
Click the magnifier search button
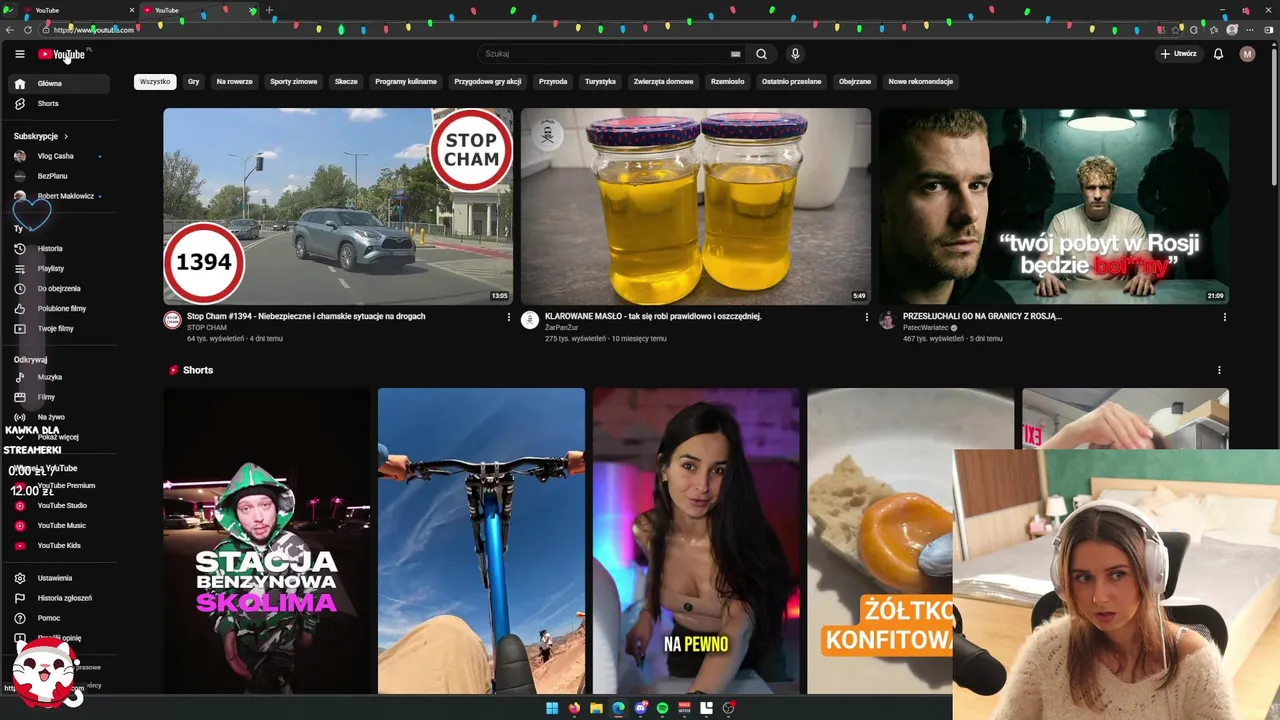pos(761,54)
